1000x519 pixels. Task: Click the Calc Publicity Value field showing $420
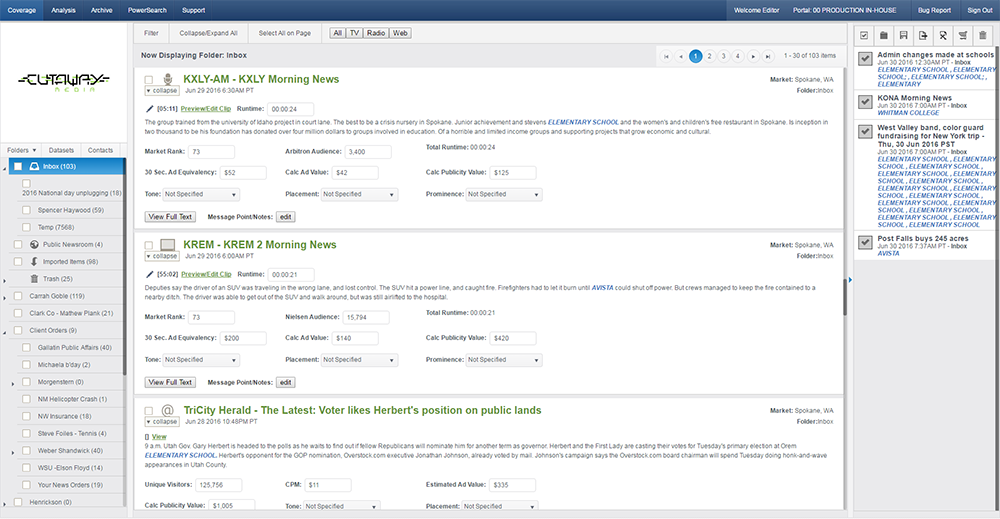[513, 339]
